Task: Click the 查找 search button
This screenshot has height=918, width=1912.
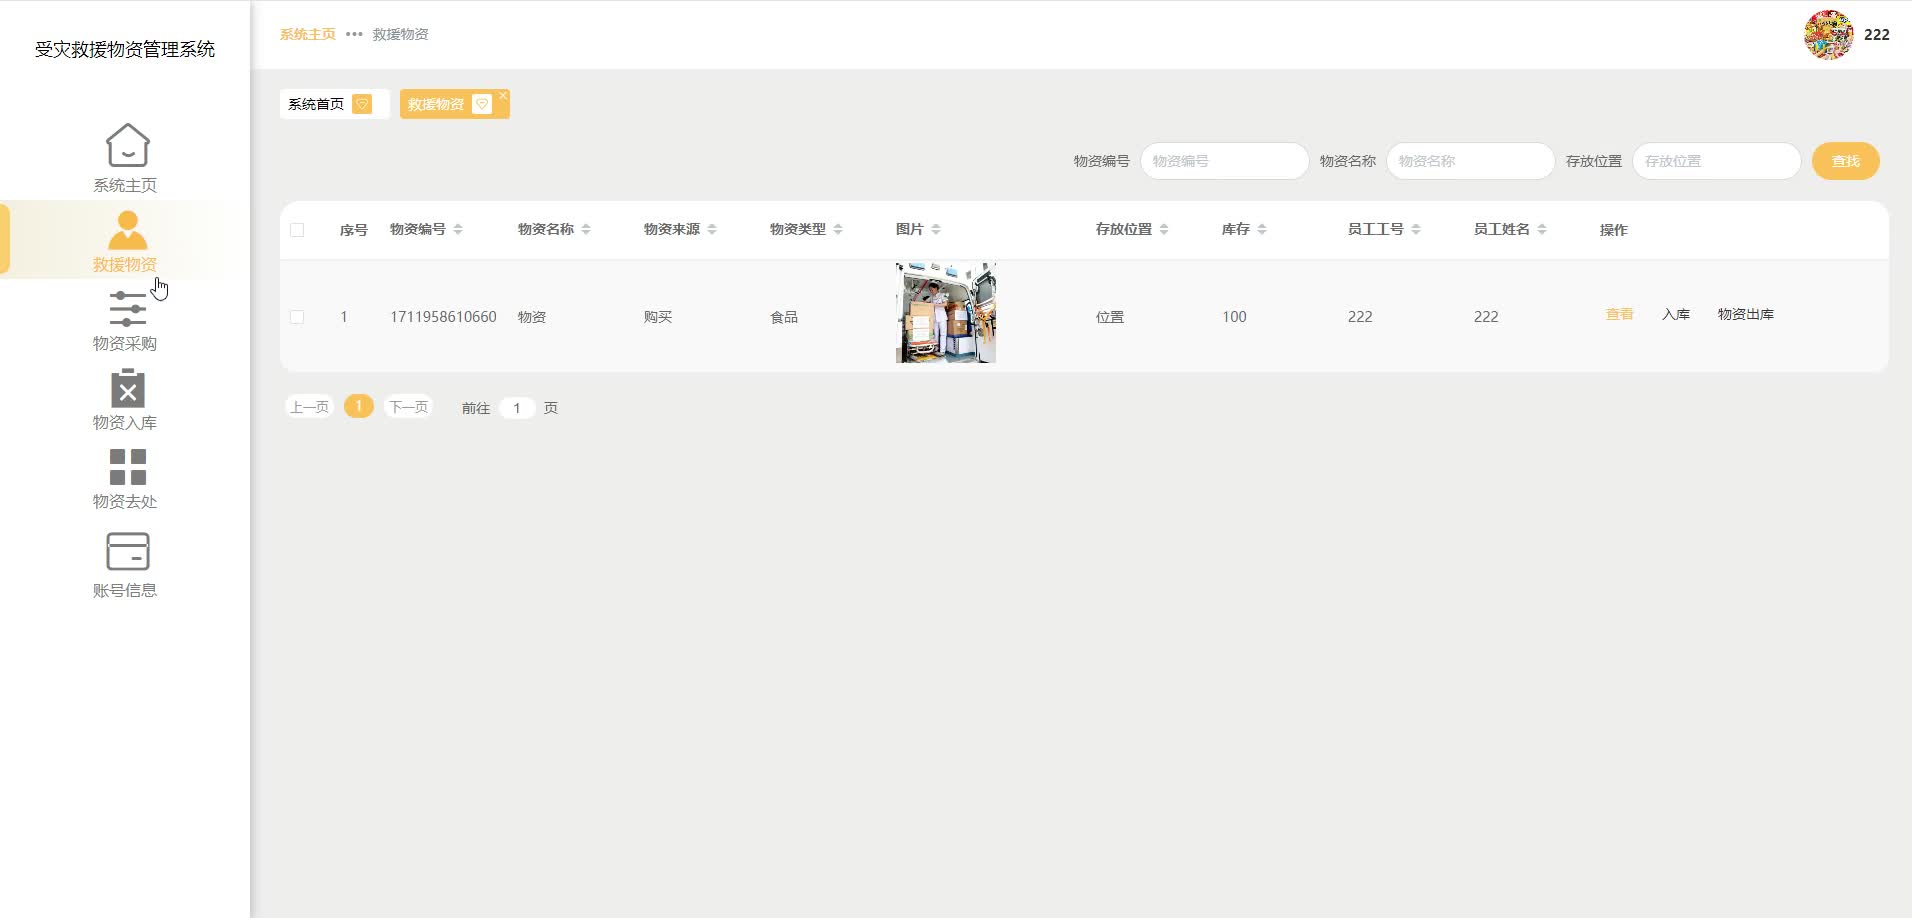Action: (x=1845, y=161)
